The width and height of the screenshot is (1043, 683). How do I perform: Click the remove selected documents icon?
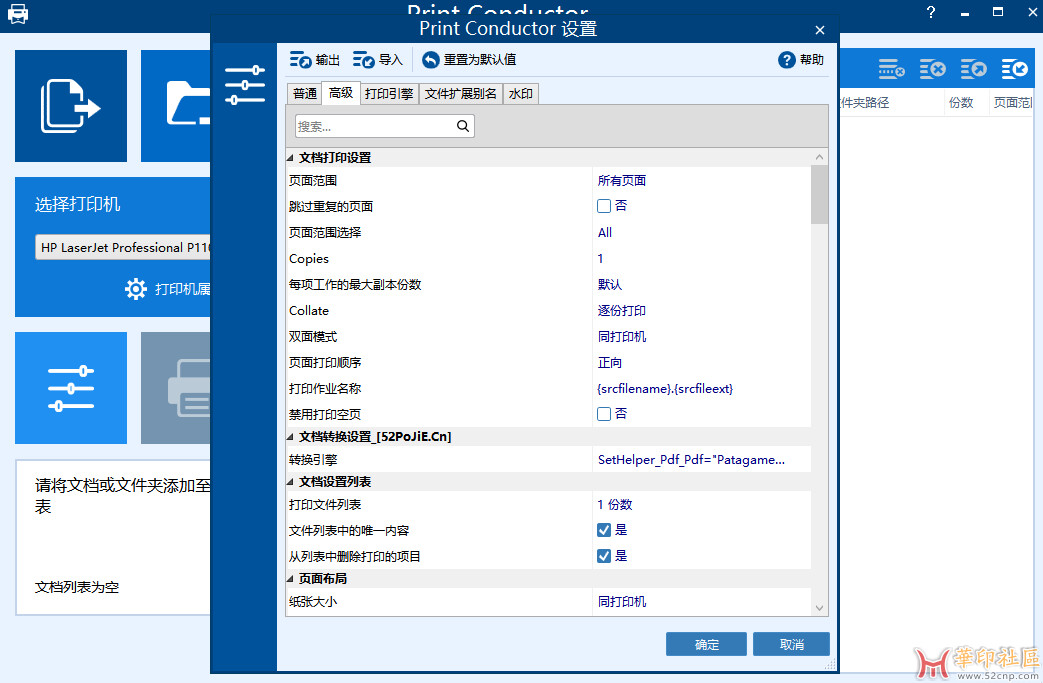coord(890,68)
